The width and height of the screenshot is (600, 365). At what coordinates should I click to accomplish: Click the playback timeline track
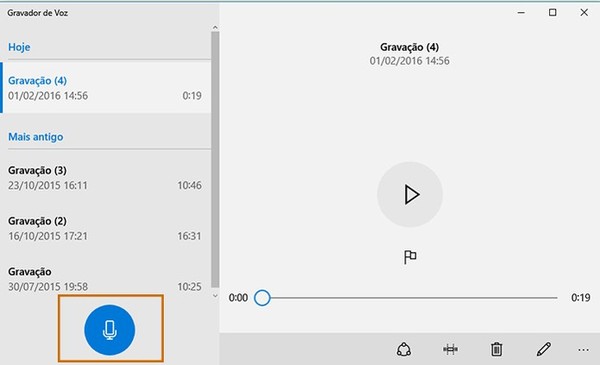pos(414,298)
